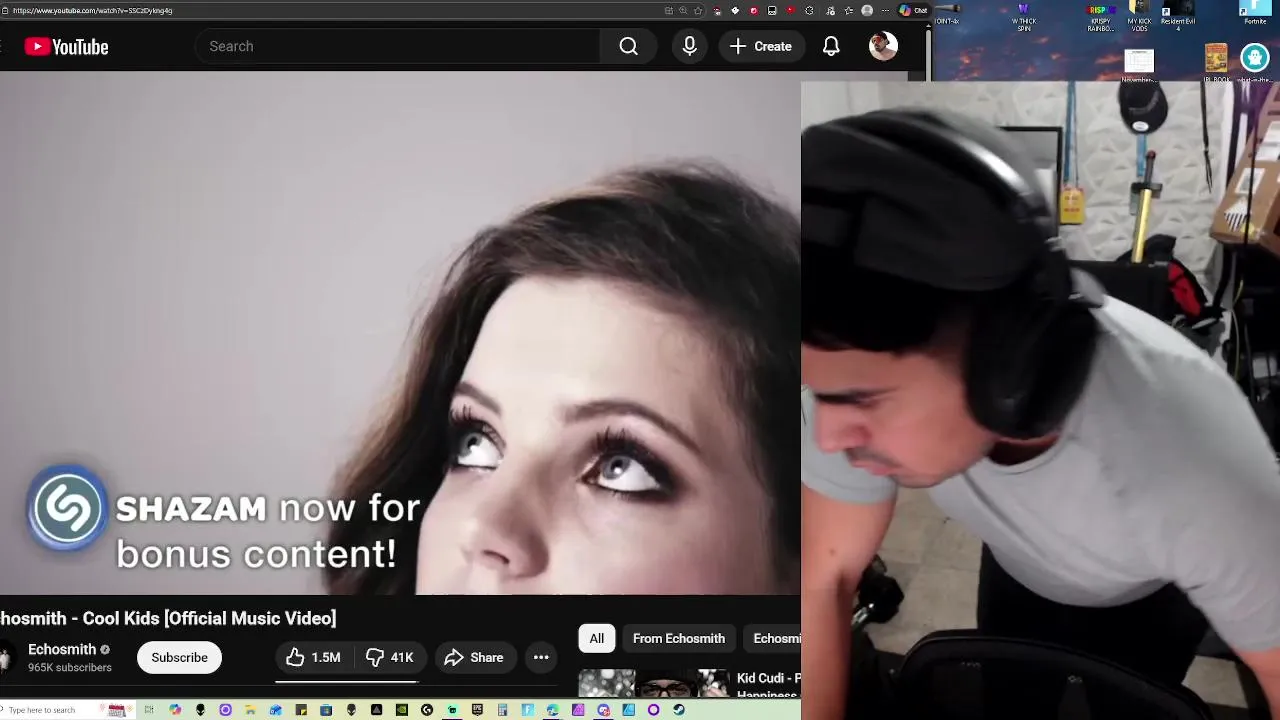Click the Kid Cudi video title
This screenshot has height=720, width=1280.
768,686
